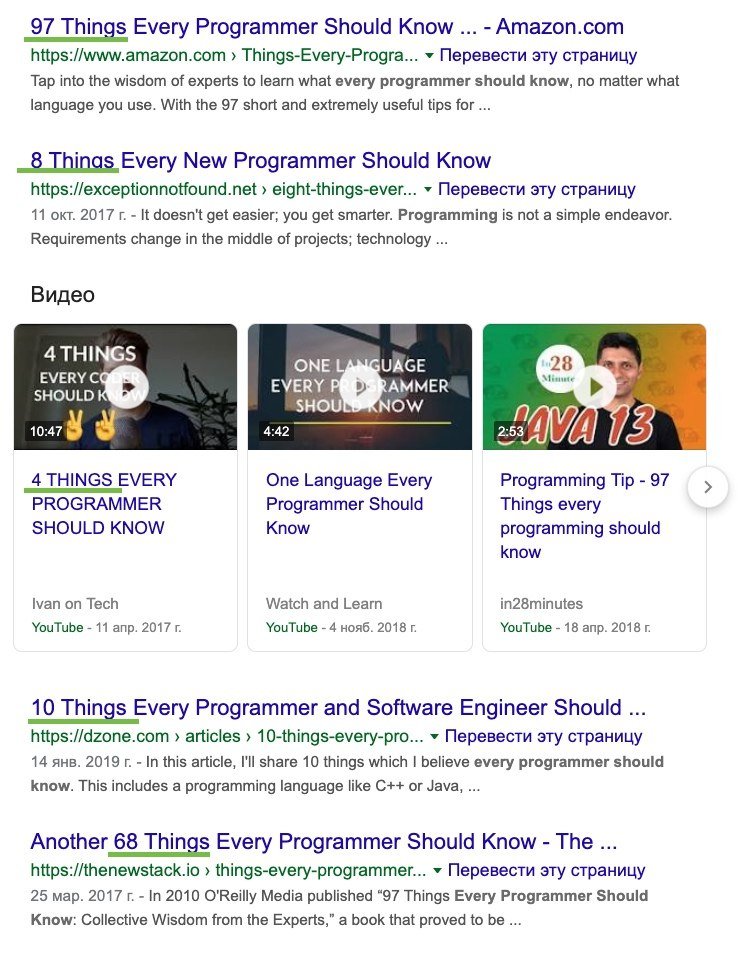Click the 10:47 duration badge on thumbnail
Screen dimensions: 738x955
point(45,432)
